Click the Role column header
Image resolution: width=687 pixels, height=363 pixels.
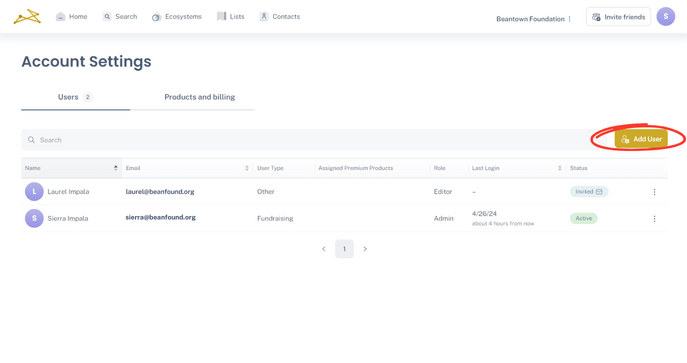[439, 168]
